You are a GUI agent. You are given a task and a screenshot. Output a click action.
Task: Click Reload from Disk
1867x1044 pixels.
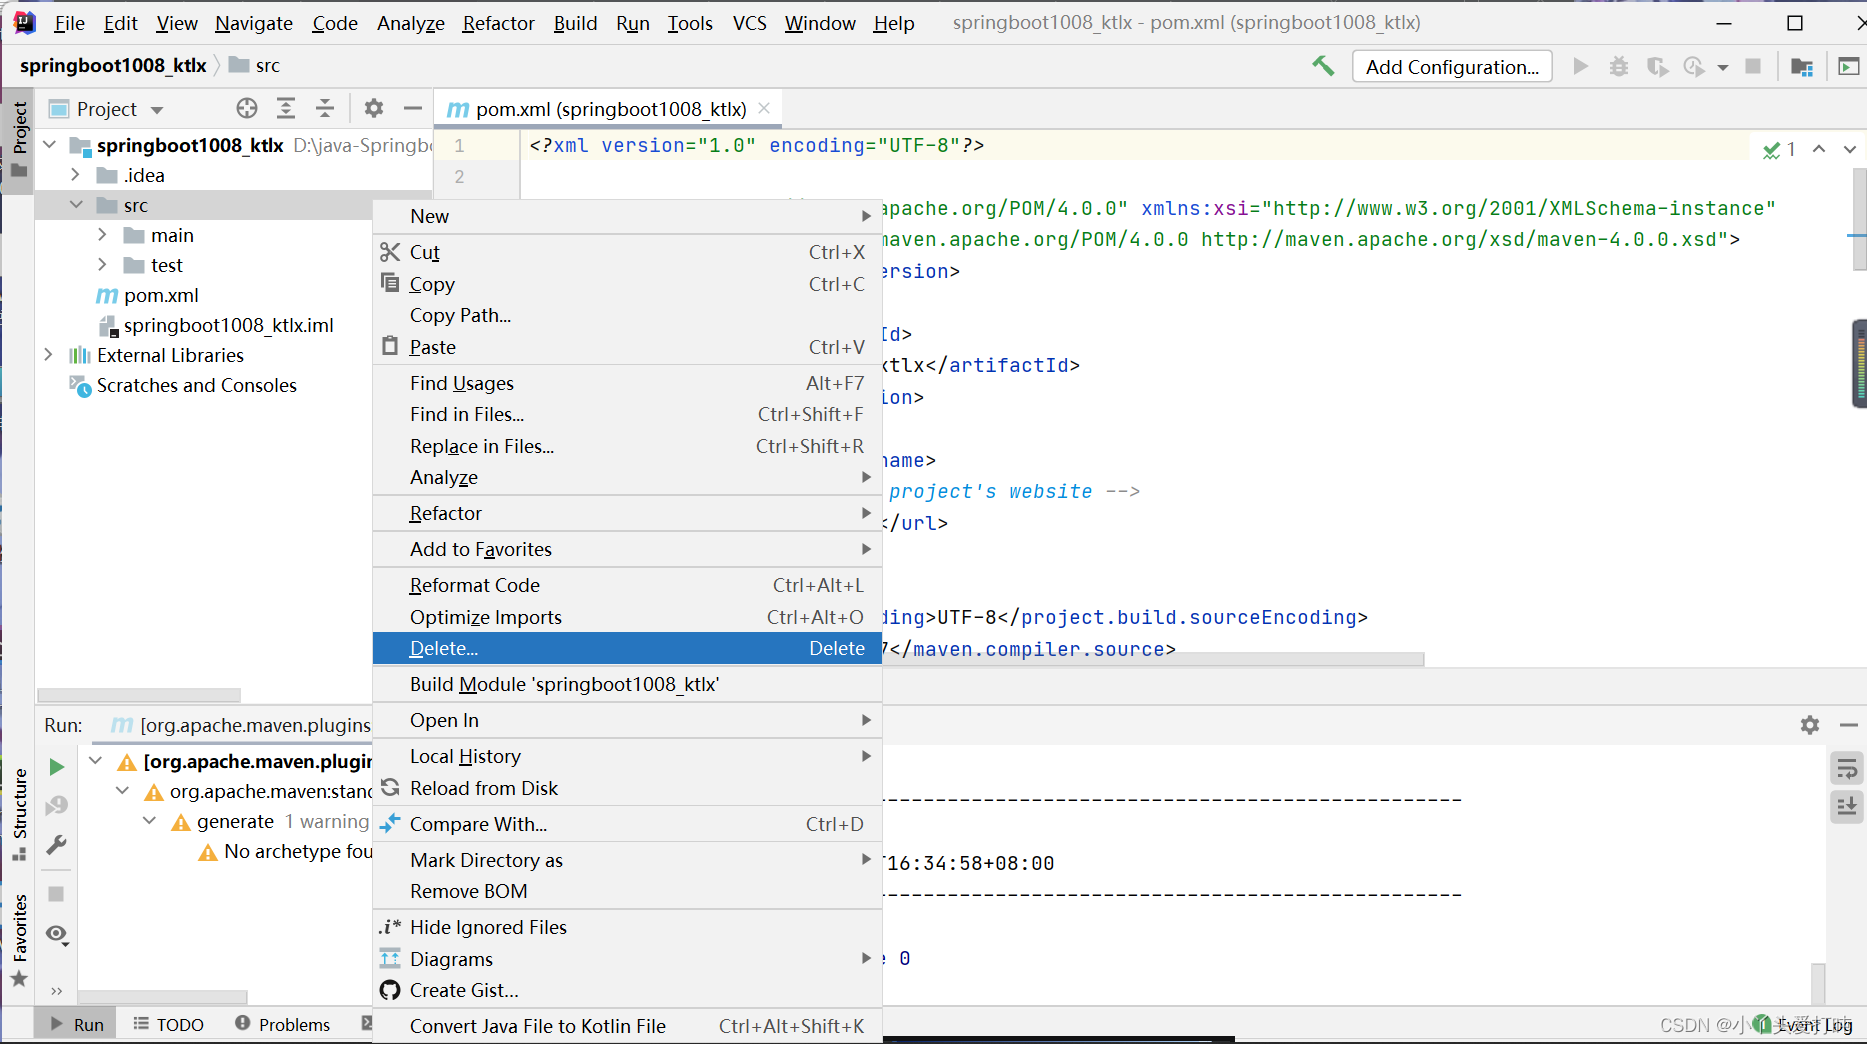[627, 788]
